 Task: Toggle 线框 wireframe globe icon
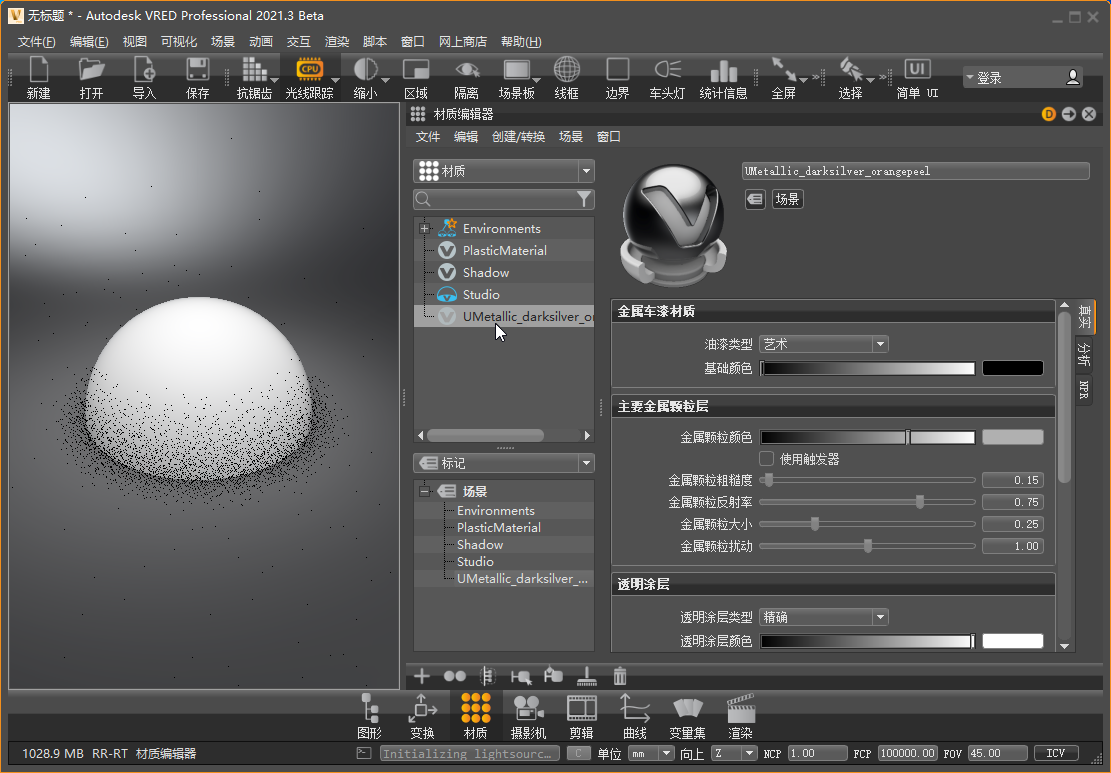coord(567,69)
